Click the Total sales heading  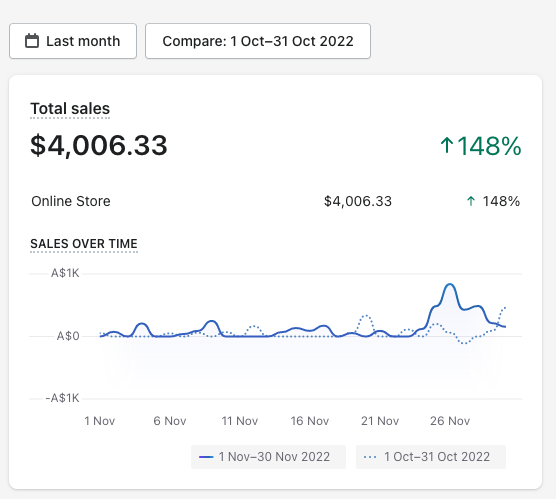coord(70,109)
